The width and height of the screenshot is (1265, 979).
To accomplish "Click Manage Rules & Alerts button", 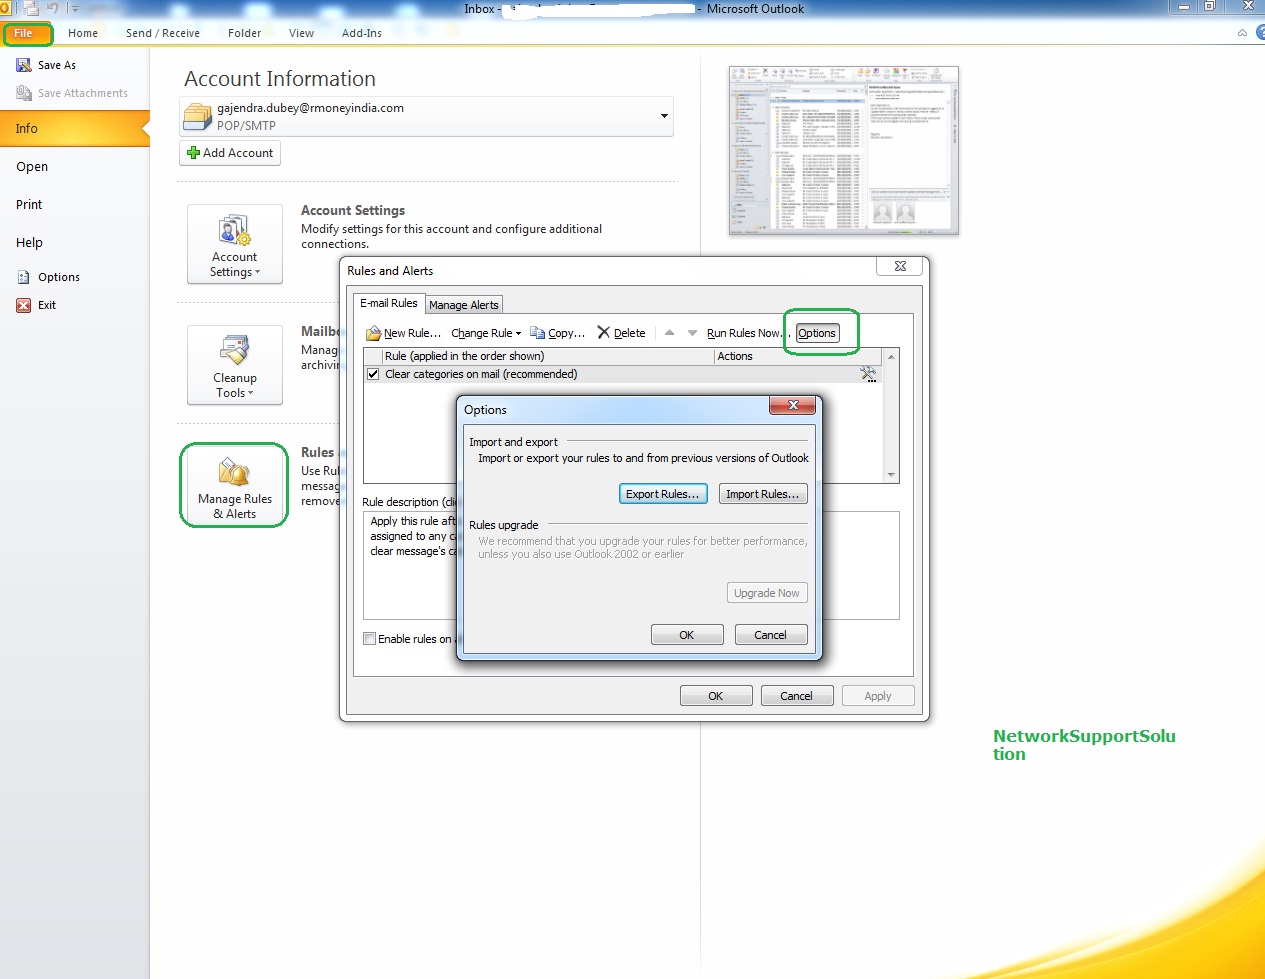I will pos(235,486).
